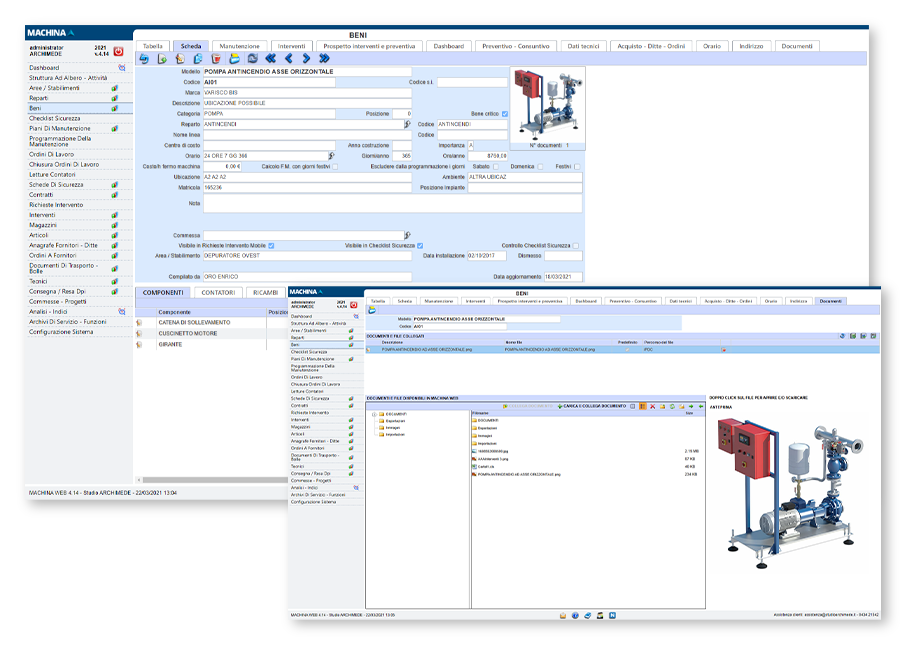
Task: Click the lookup icon next to Orario field
Action: click(331, 156)
